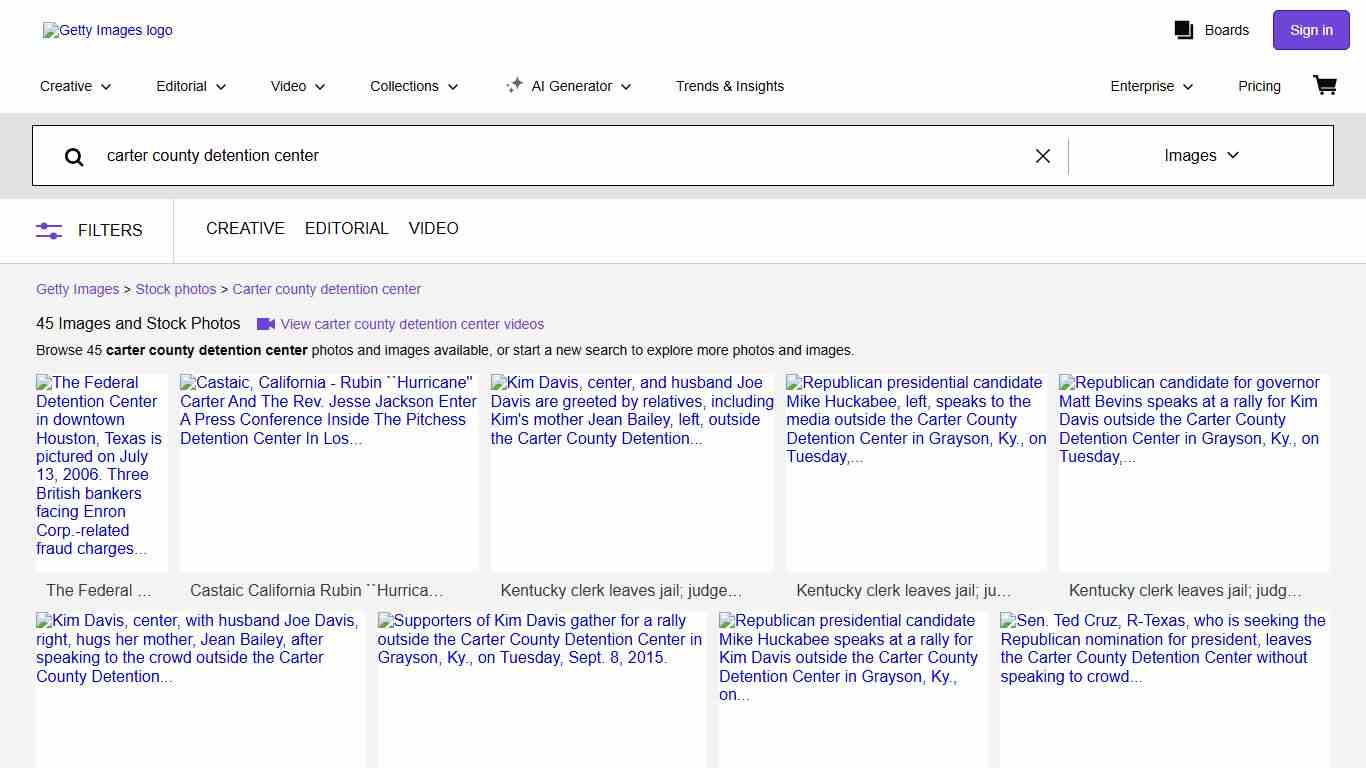Expand the Creative dropdown menu
Screen dimensions: 1366x768
pos(76,86)
